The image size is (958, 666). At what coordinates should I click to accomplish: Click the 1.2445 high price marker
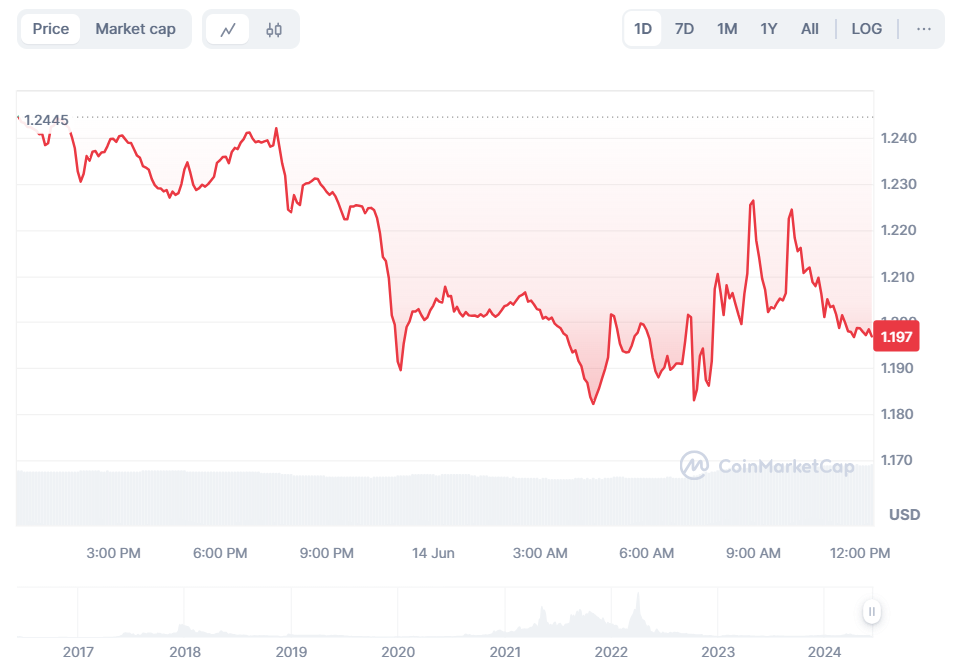pos(44,120)
